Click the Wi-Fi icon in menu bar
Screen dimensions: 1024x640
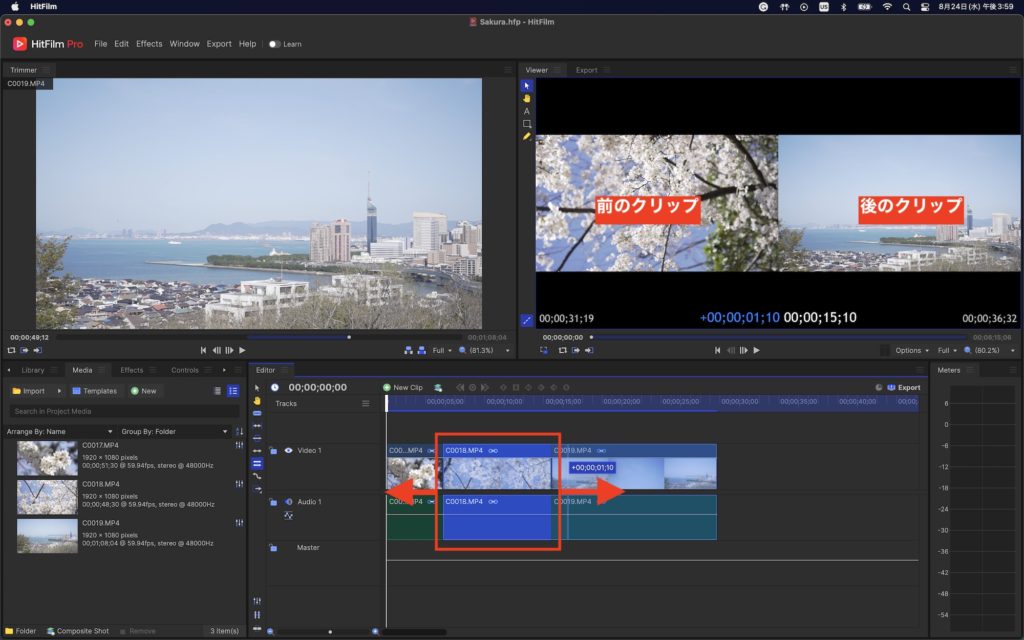(x=886, y=6)
